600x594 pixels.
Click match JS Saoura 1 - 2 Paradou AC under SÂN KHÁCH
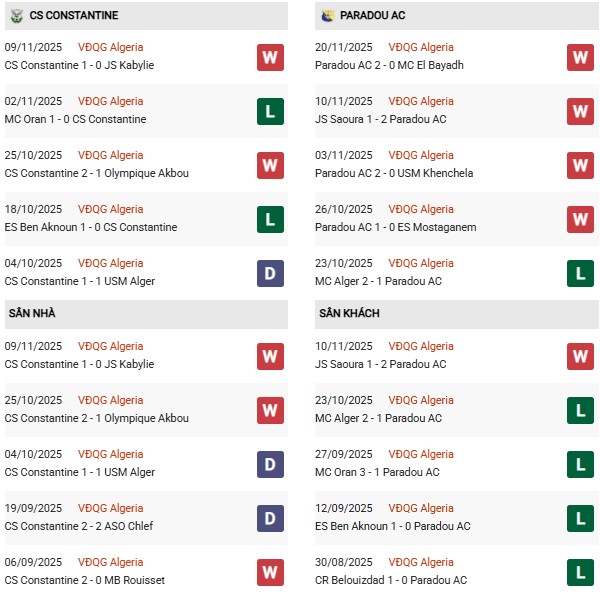click(380, 364)
